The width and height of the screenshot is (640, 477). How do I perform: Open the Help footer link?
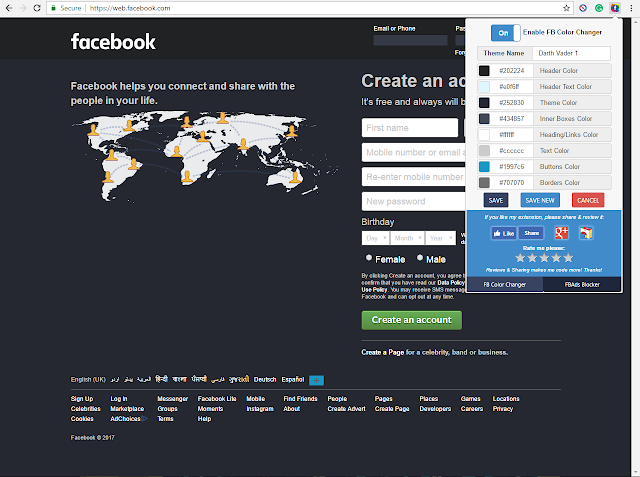tap(204, 419)
